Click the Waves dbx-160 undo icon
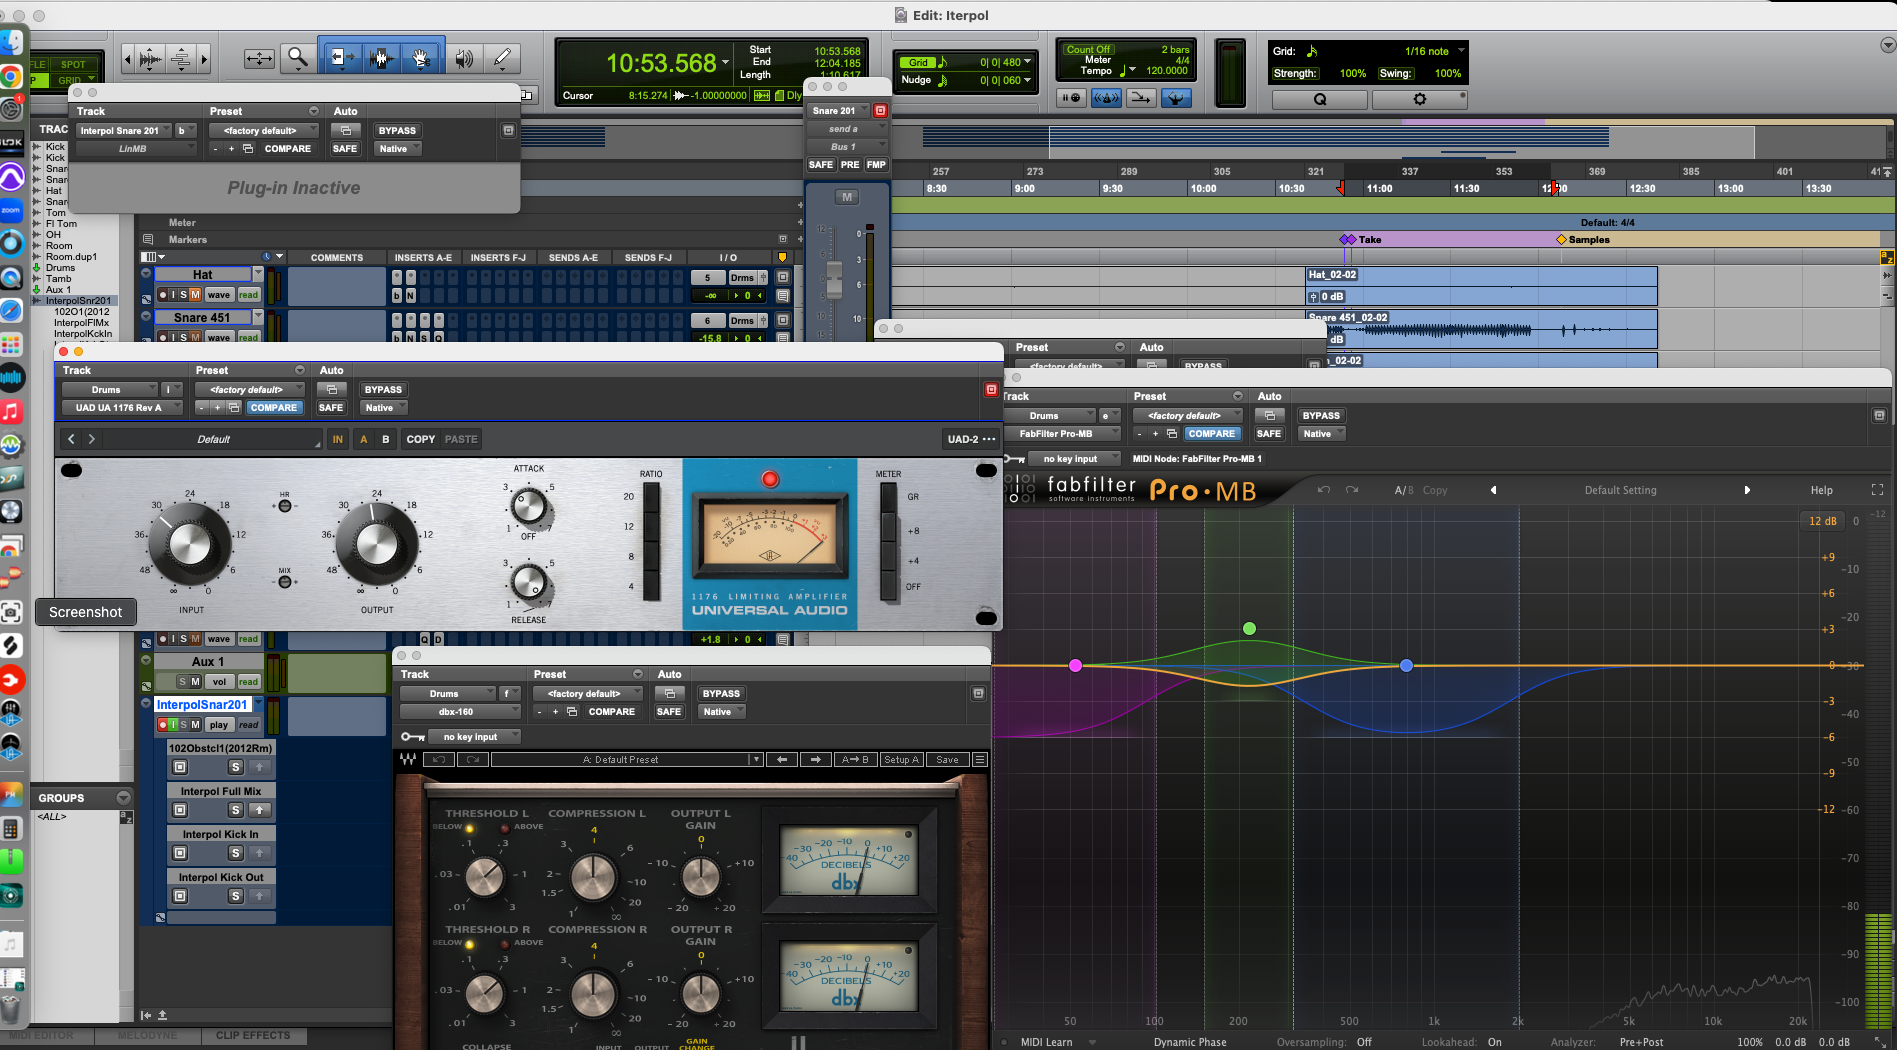 pyautogui.click(x=439, y=760)
